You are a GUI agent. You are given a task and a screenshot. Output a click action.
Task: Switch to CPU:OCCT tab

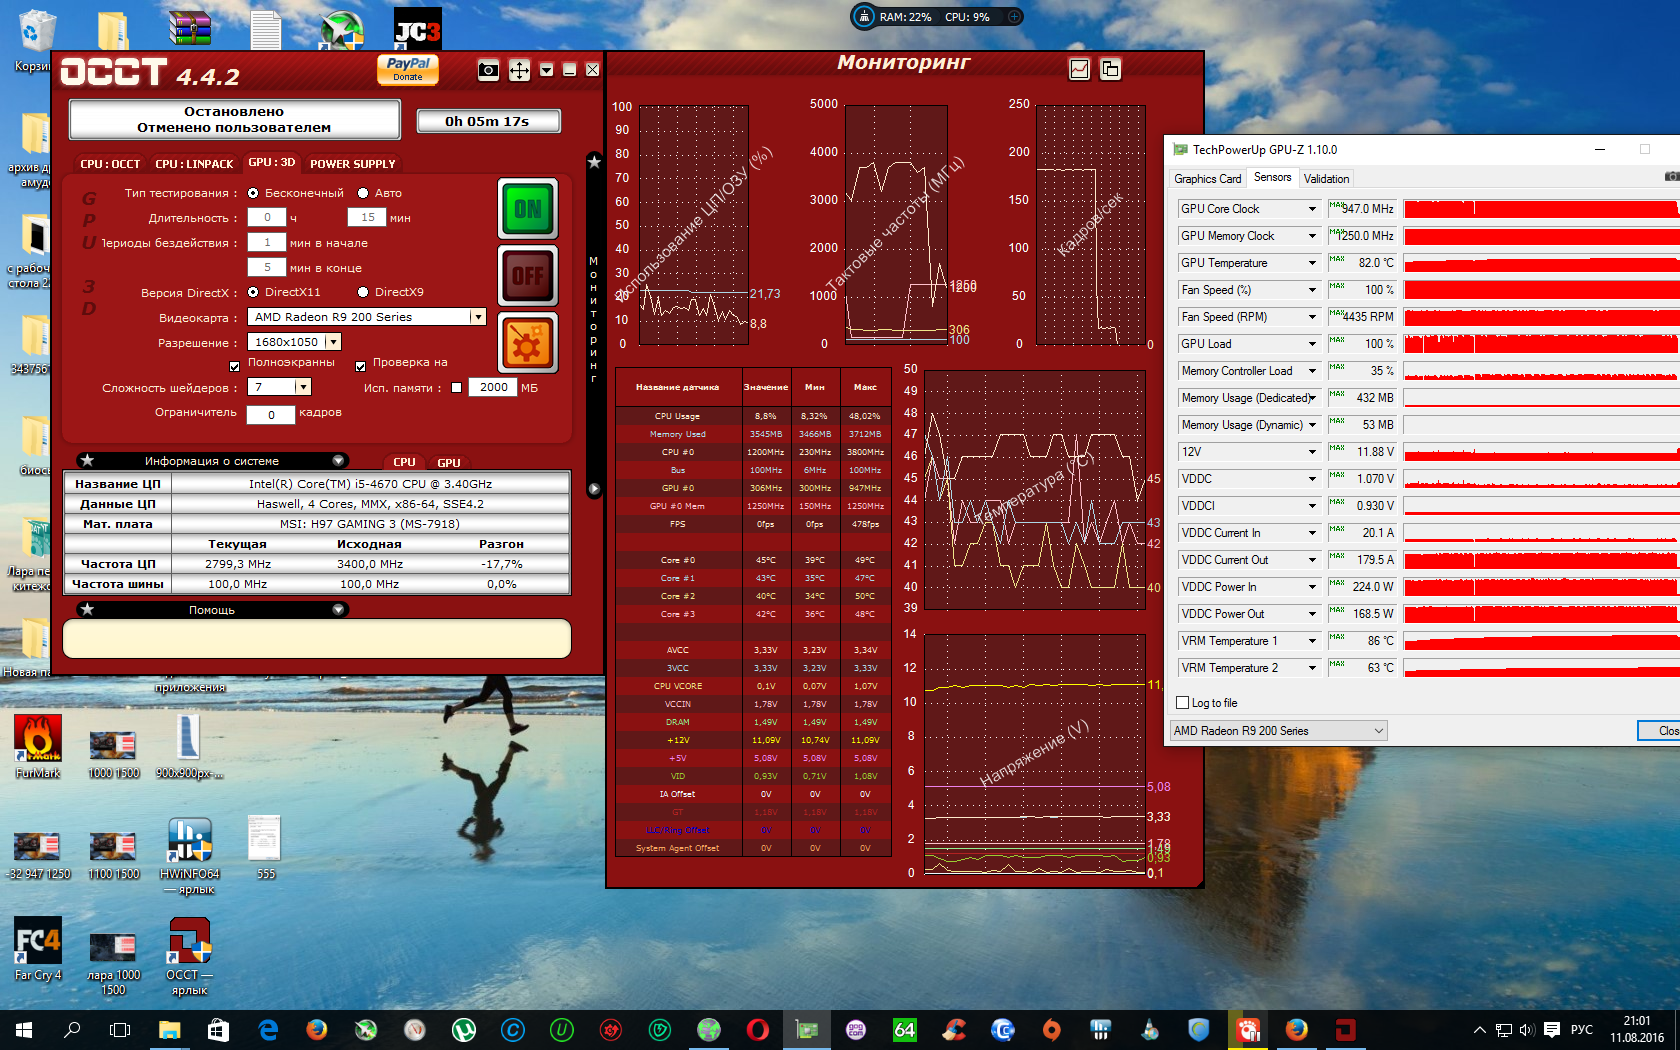[x=110, y=164]
